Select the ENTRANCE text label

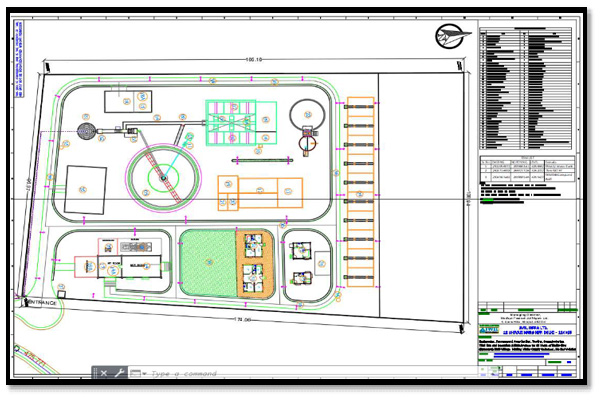[43, 303]
